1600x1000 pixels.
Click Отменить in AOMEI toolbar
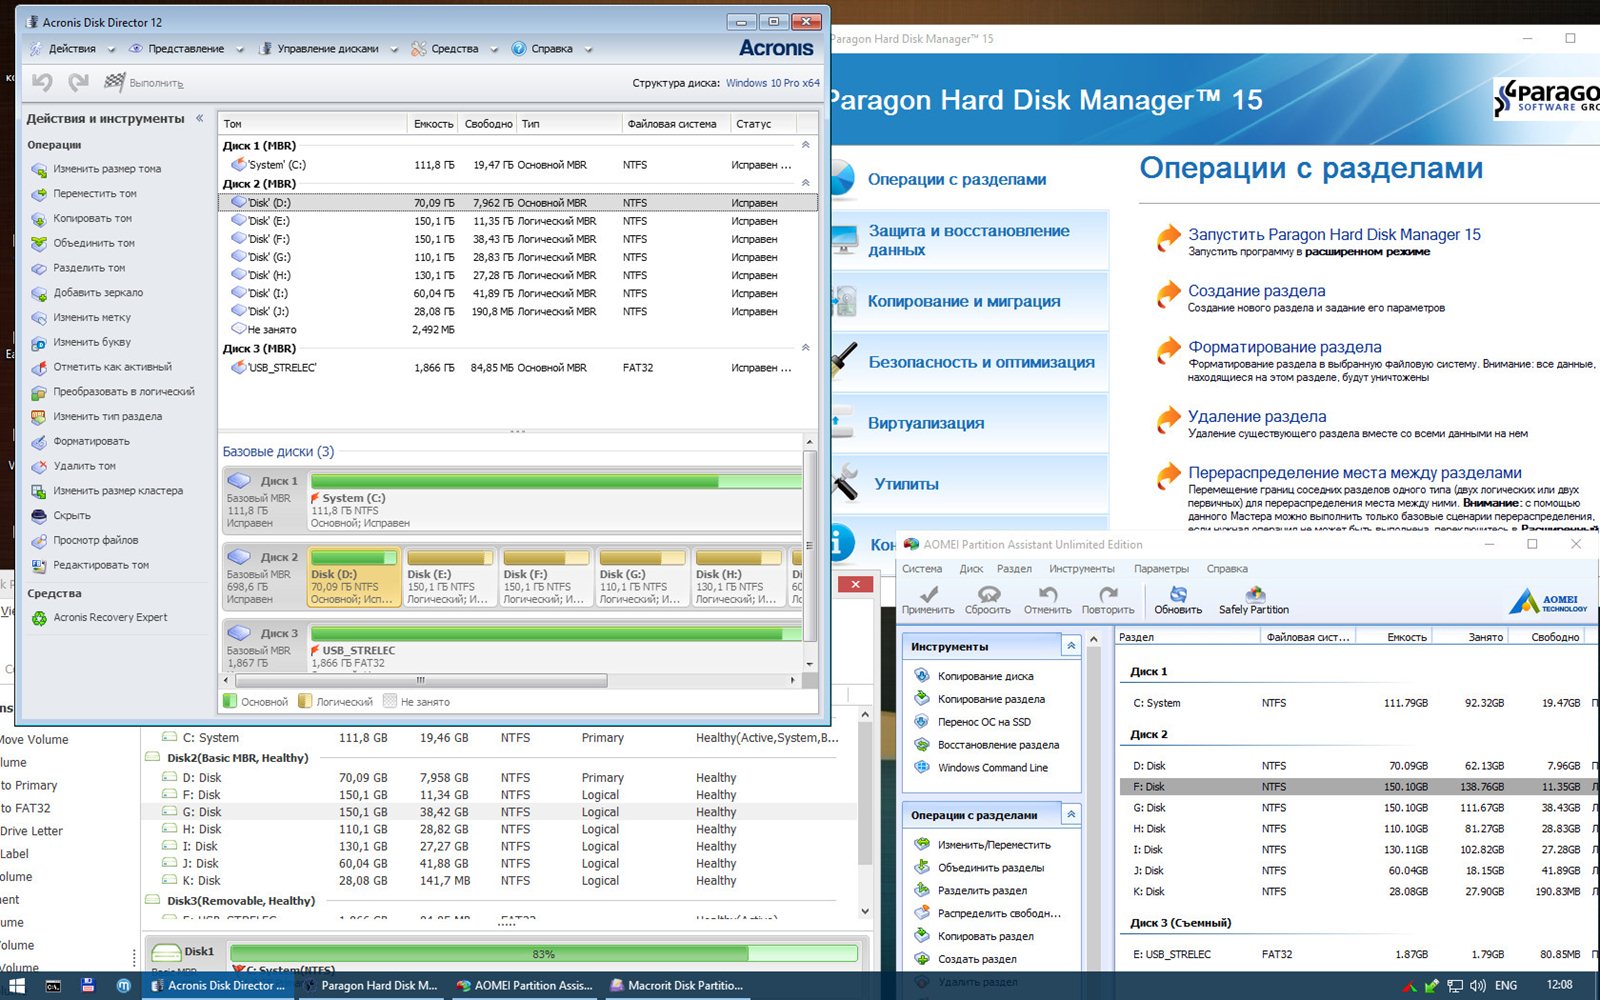(1047, 600)
